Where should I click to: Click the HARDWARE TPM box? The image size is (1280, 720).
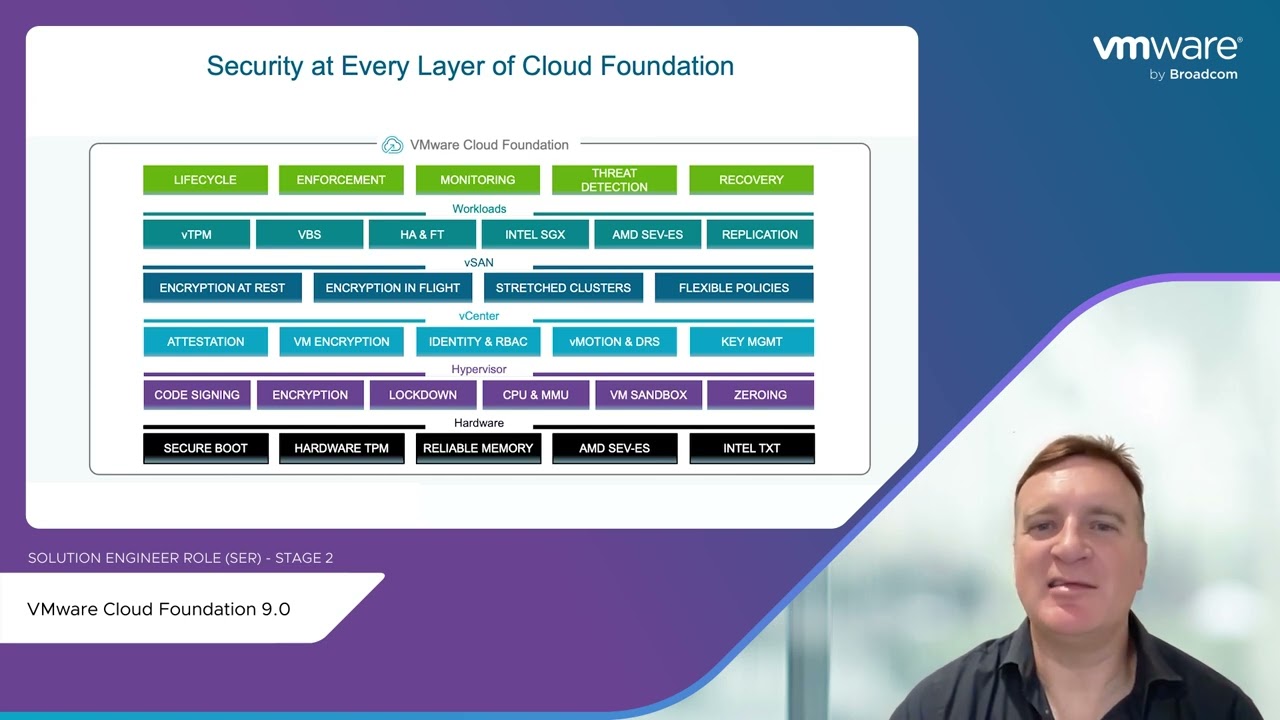tap(341, 448)
